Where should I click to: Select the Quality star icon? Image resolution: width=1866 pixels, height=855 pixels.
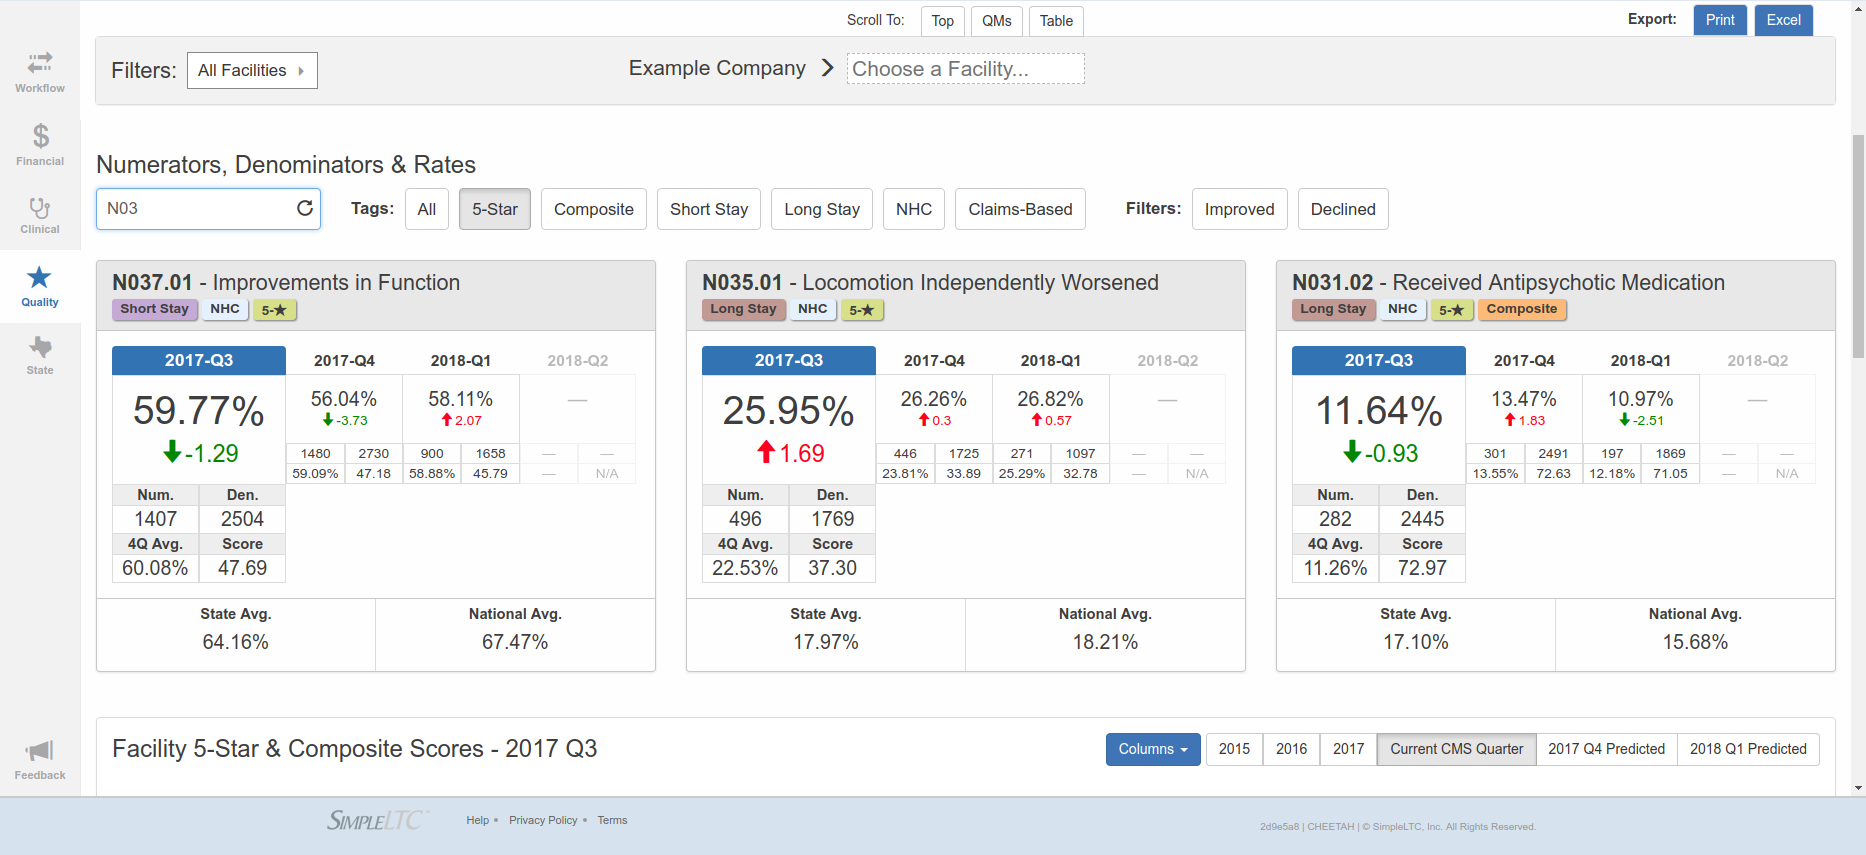[40, 286]
